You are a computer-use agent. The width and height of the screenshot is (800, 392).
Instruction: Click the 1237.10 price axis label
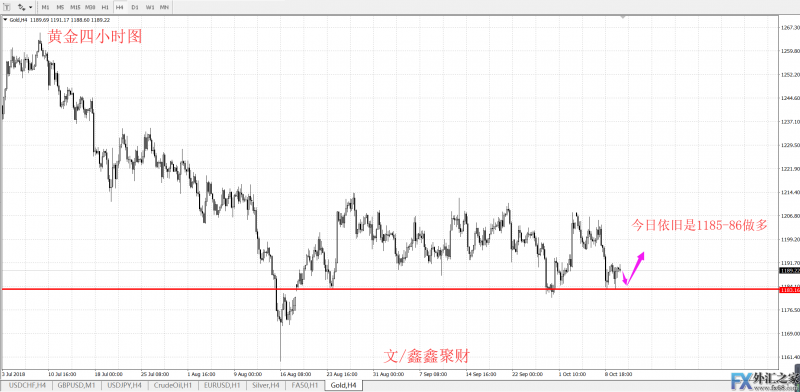[790, 121]
